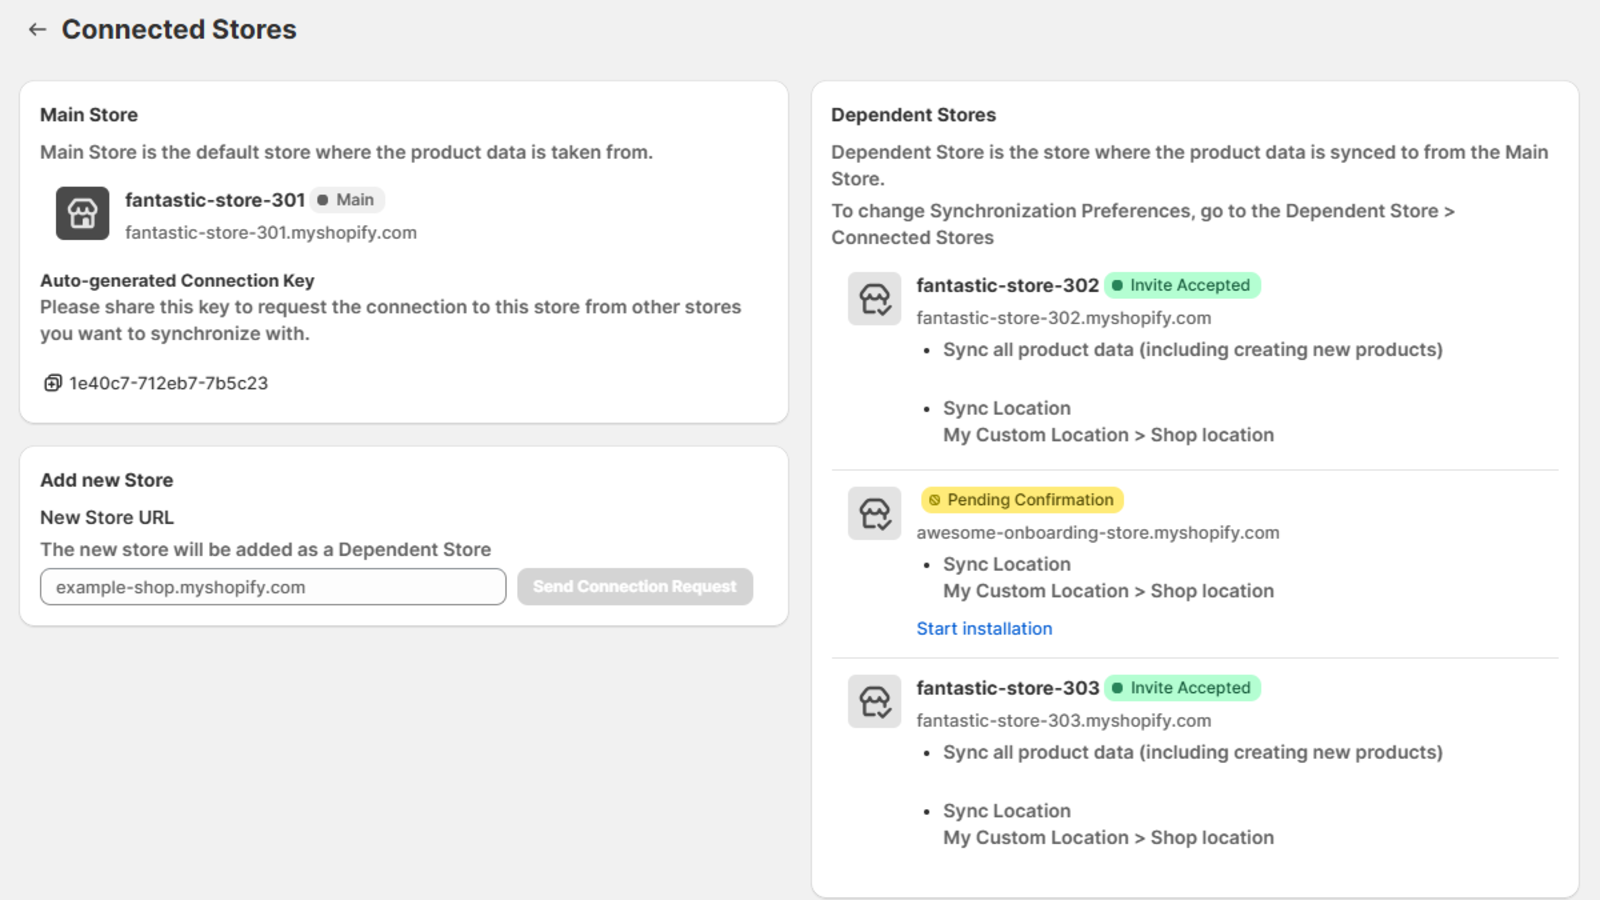Click the Invite Accepted badge for fantastic-store-302

click(1182, 285)
